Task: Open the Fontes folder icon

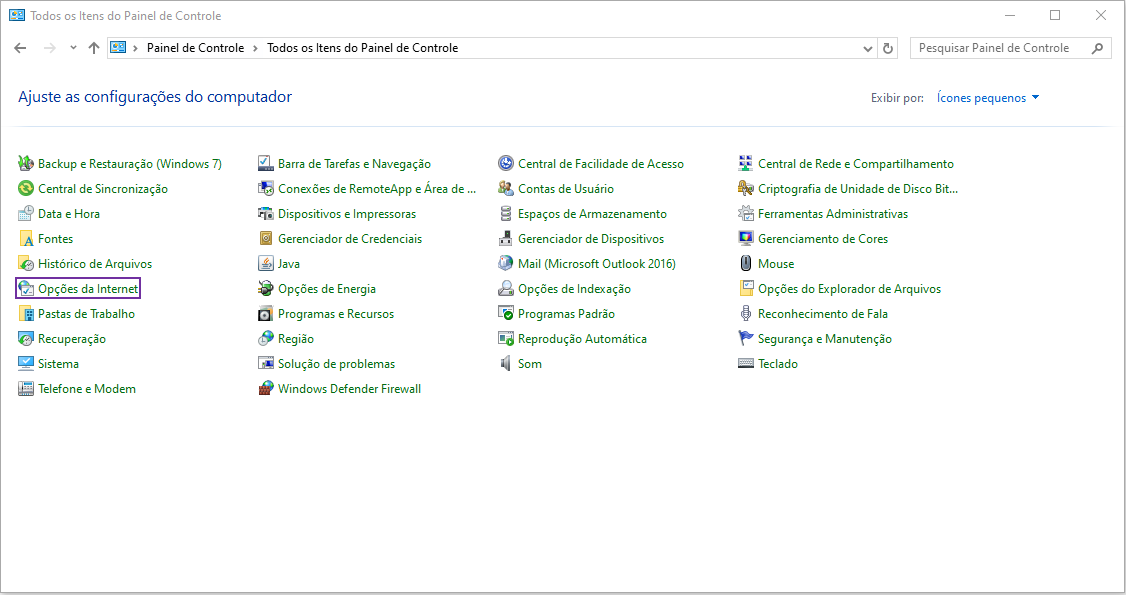Action: pyautogui.click(x=26, y=239)
